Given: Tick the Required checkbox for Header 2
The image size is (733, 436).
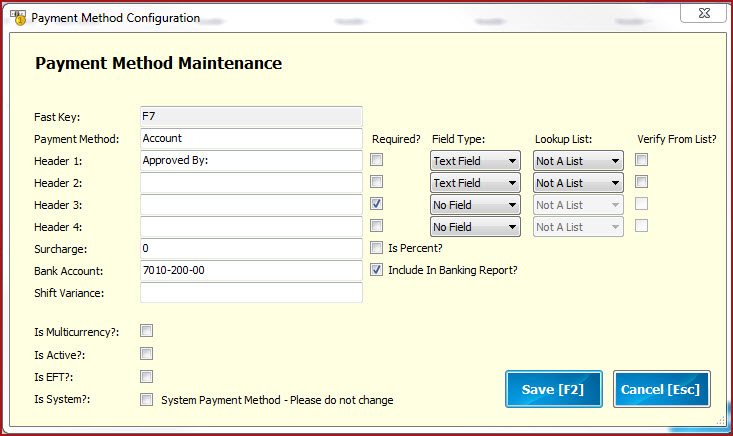Looking at the screenshot, I should [376, 182].
